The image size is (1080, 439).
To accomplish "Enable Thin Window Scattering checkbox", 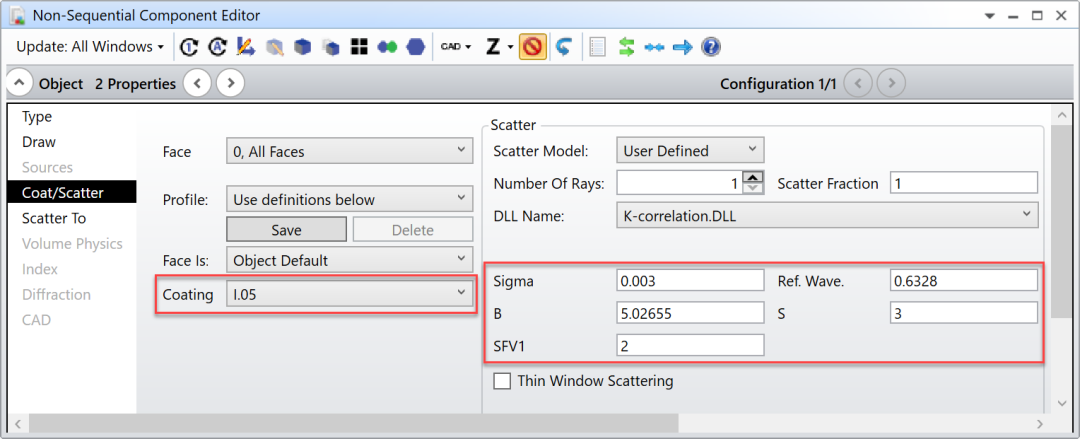I will coord(502,381).
